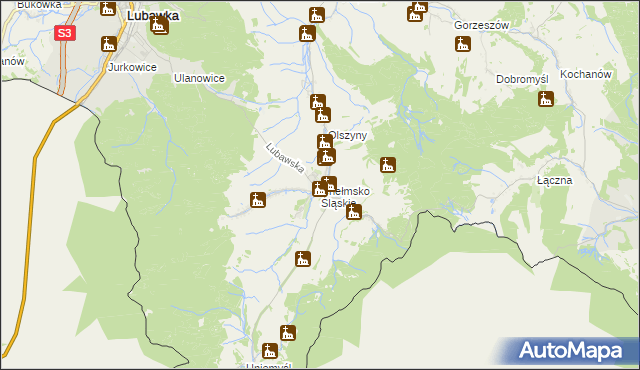640x370 pixels.
Task: Click the church icon below Dobromyśl label
Action: pos(546,99)
